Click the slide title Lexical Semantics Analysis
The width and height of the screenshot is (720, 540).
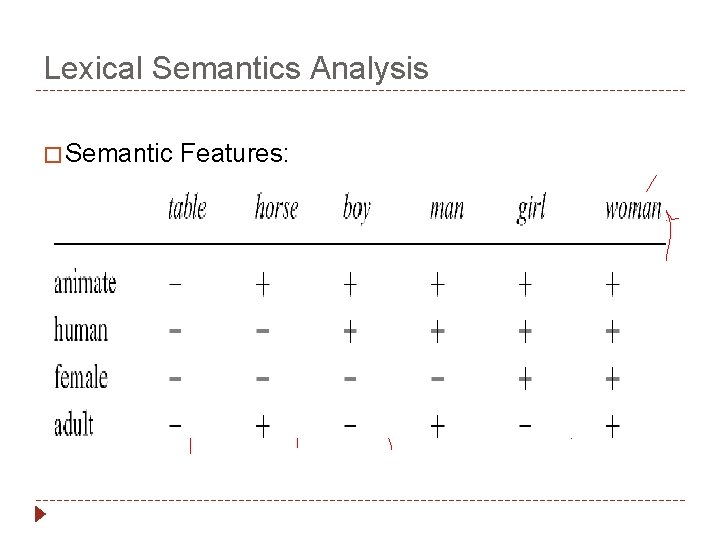pos(236,69)
